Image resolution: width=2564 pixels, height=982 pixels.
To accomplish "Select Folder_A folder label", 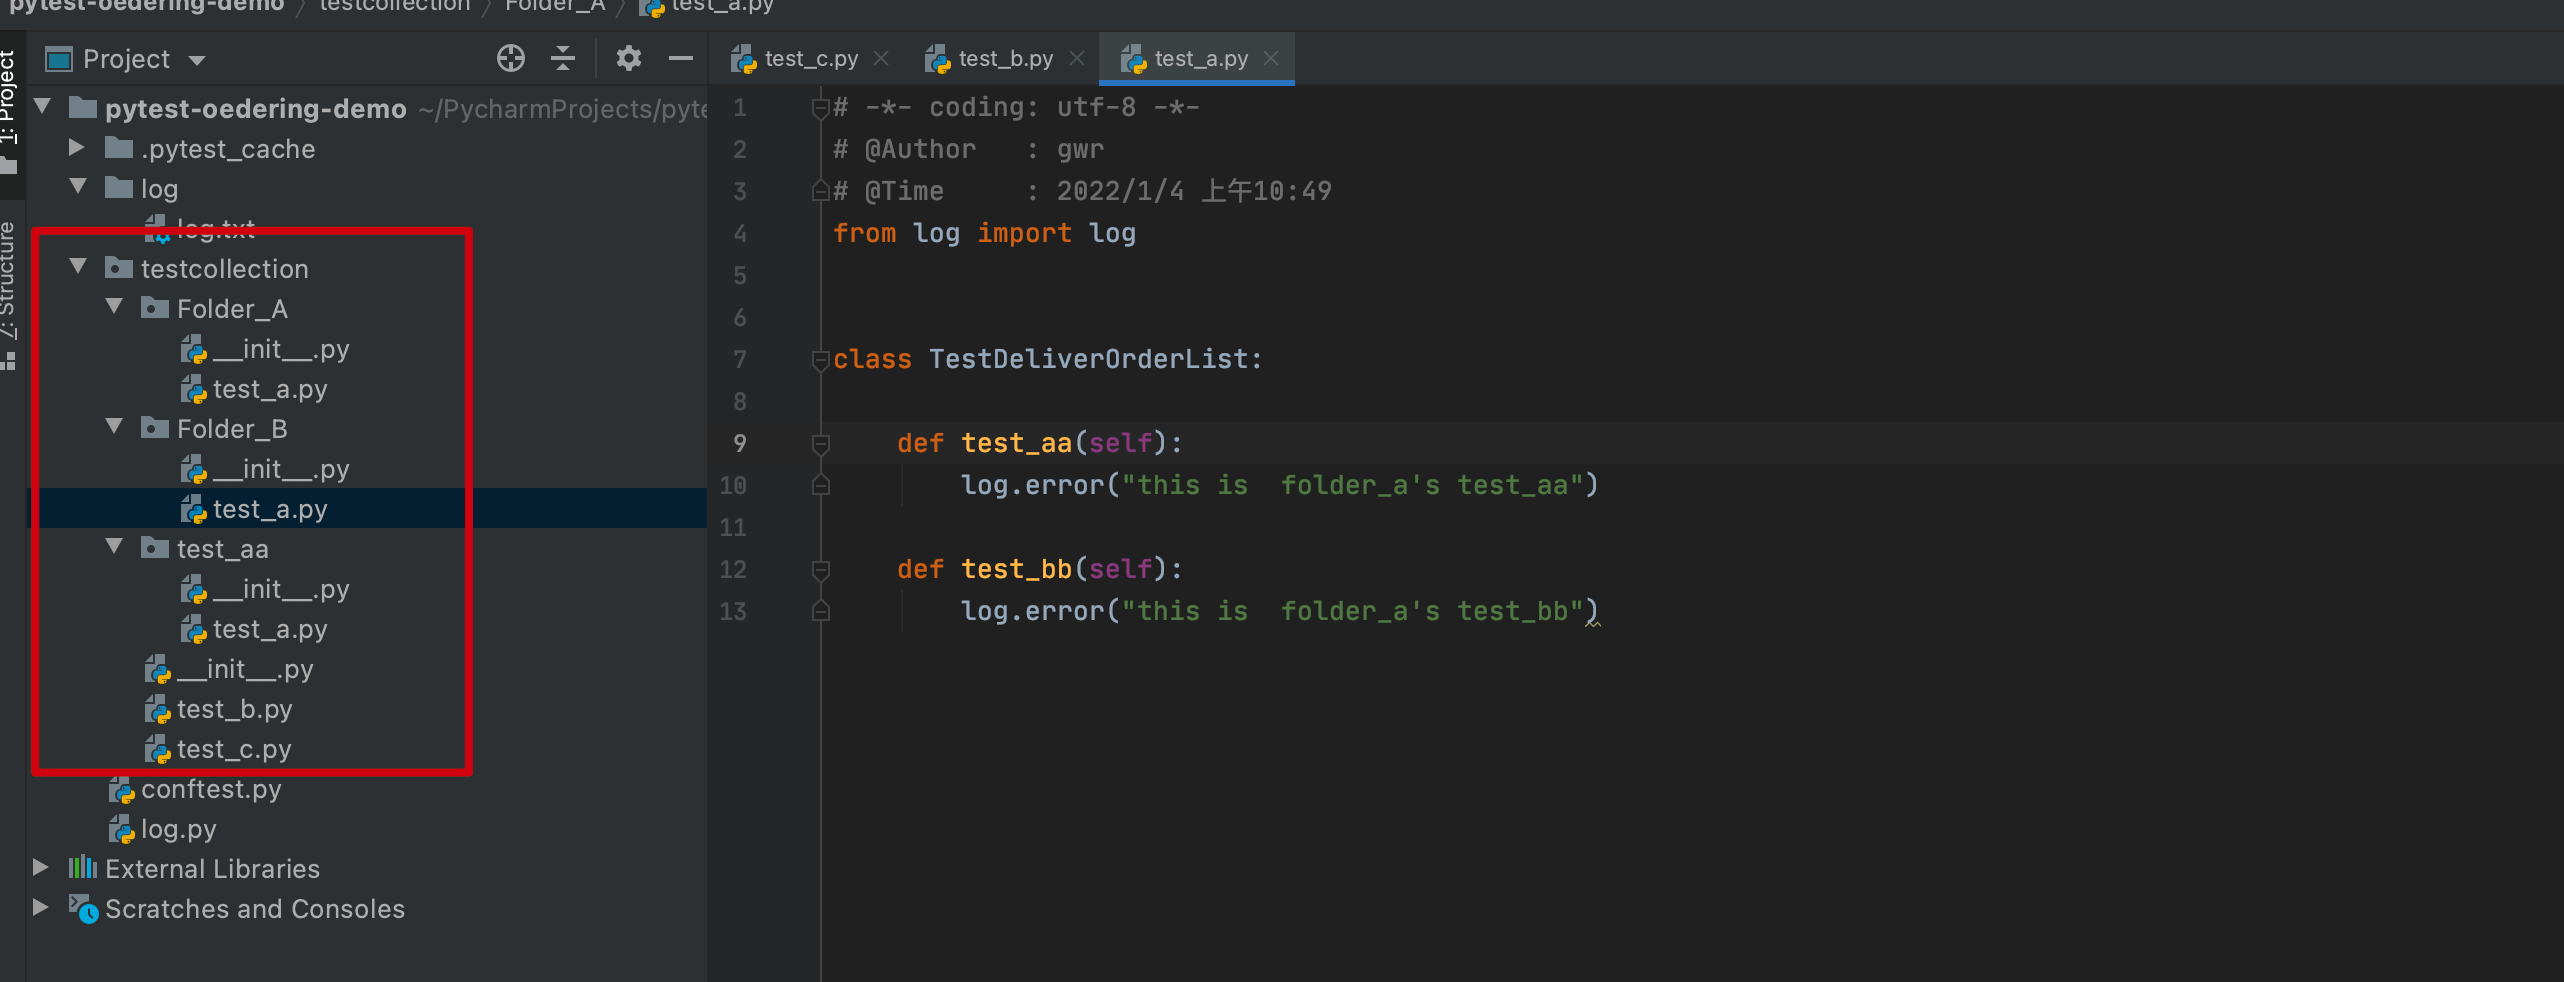I will 232,309.
